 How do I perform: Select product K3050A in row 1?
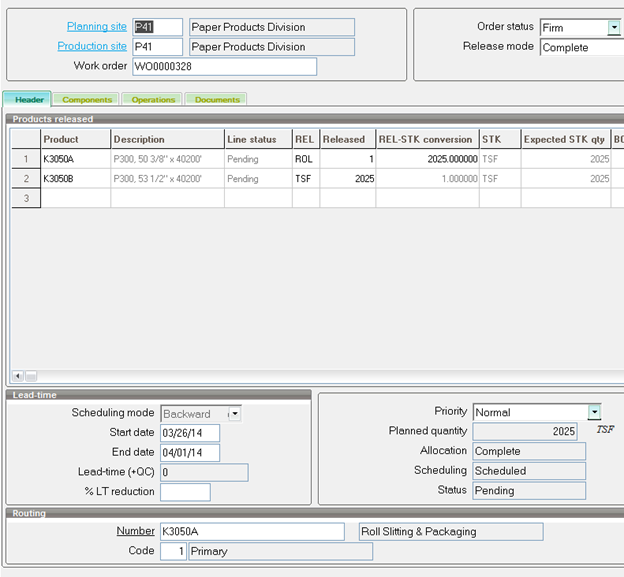pyautogui.click(x=75, y=159)
